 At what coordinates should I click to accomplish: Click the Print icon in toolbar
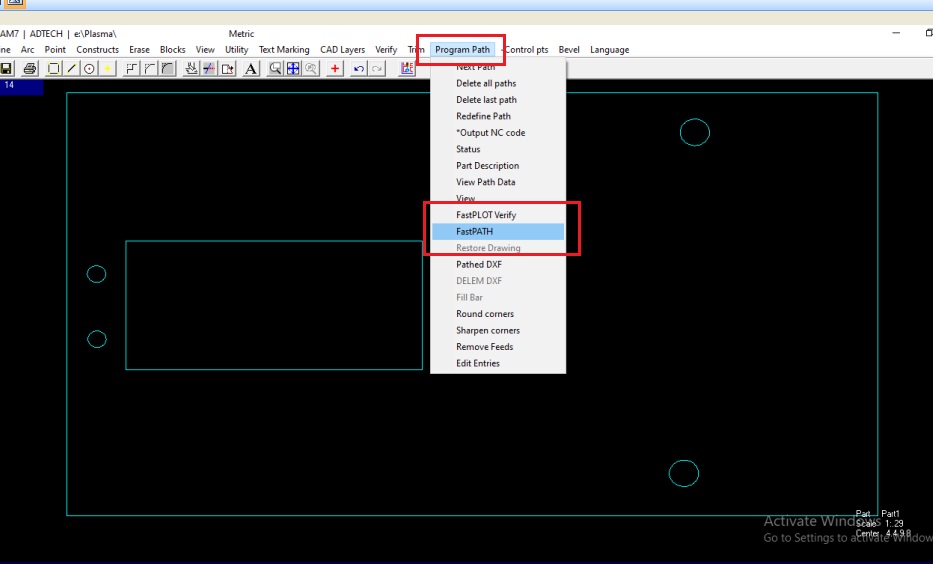click(29, 69)
